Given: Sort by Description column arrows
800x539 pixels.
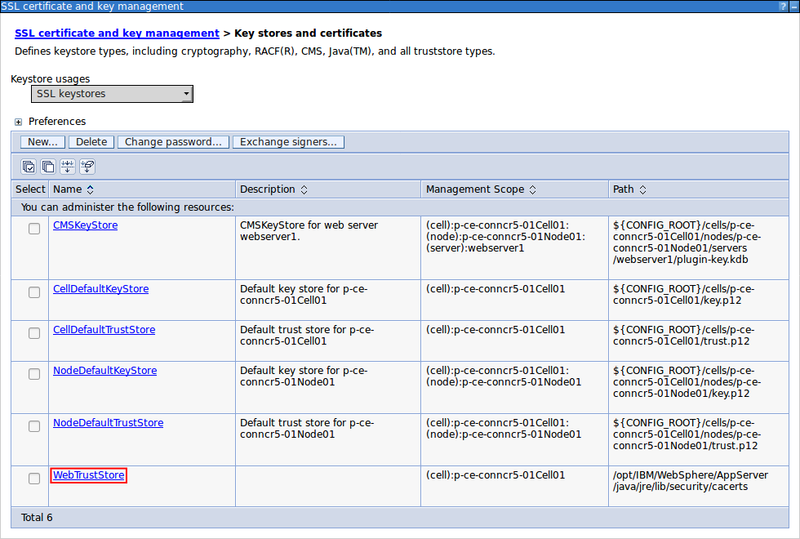Looking at the screenshot, I should [x=304, y=189].
